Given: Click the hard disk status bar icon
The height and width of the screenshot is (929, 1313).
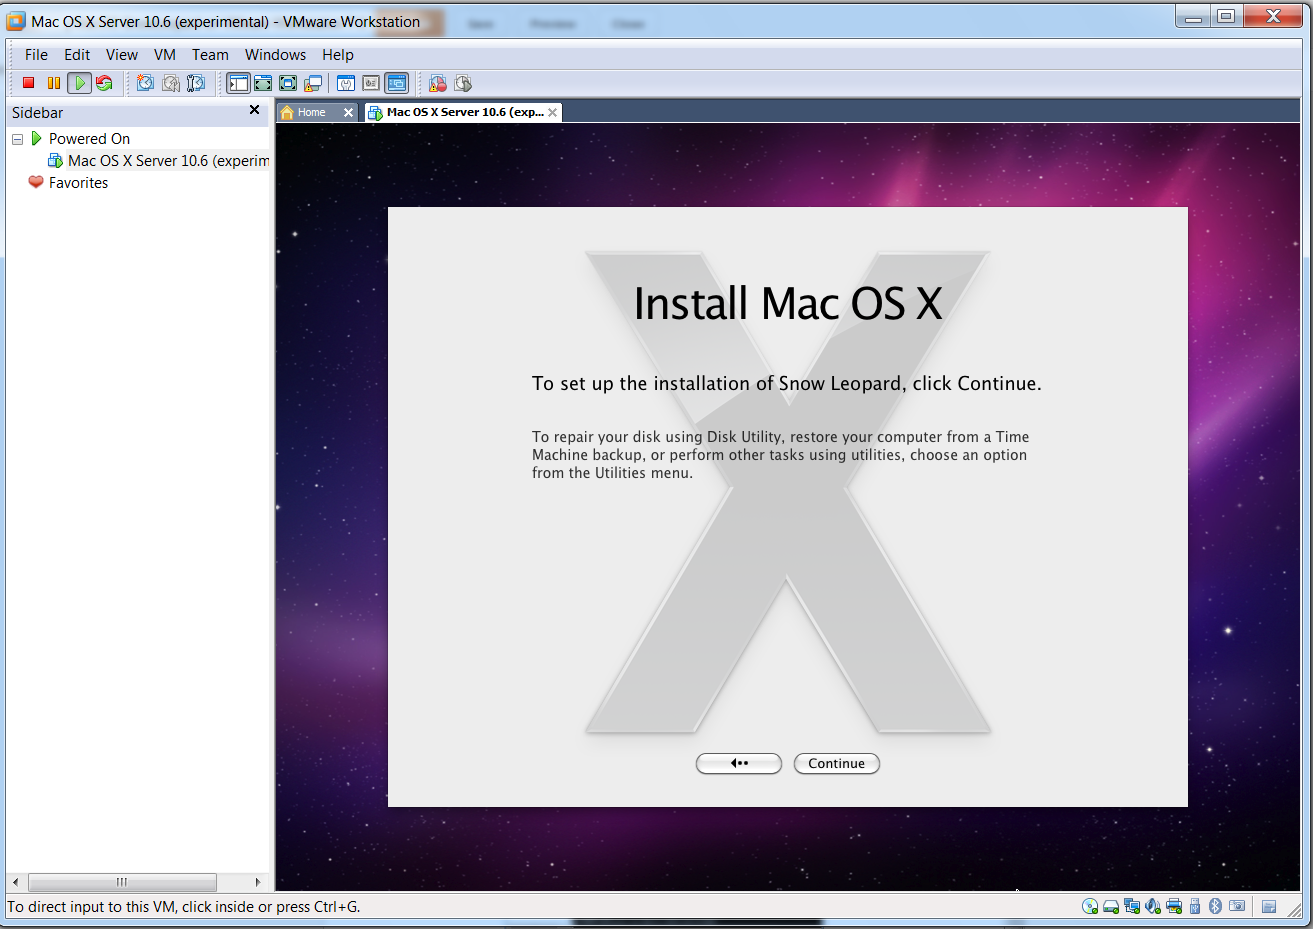Looking at the screenshot, I should click(x=1111, y=906).
